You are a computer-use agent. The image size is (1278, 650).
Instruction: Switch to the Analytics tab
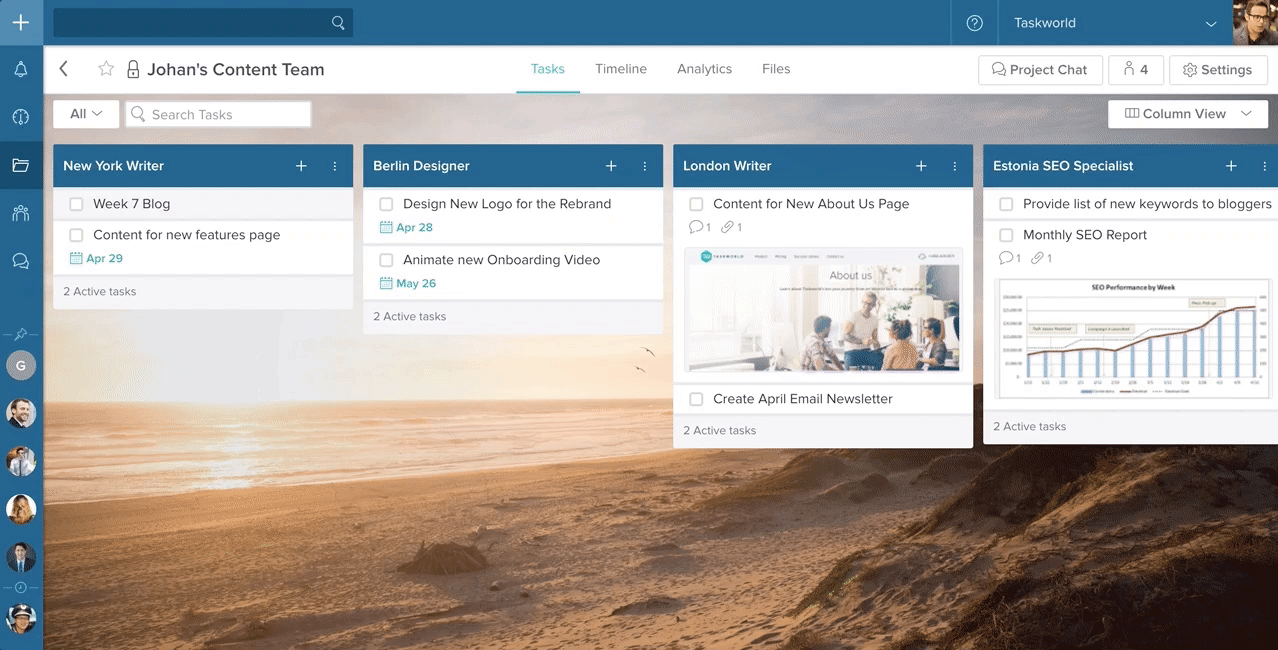pos(704,69)
